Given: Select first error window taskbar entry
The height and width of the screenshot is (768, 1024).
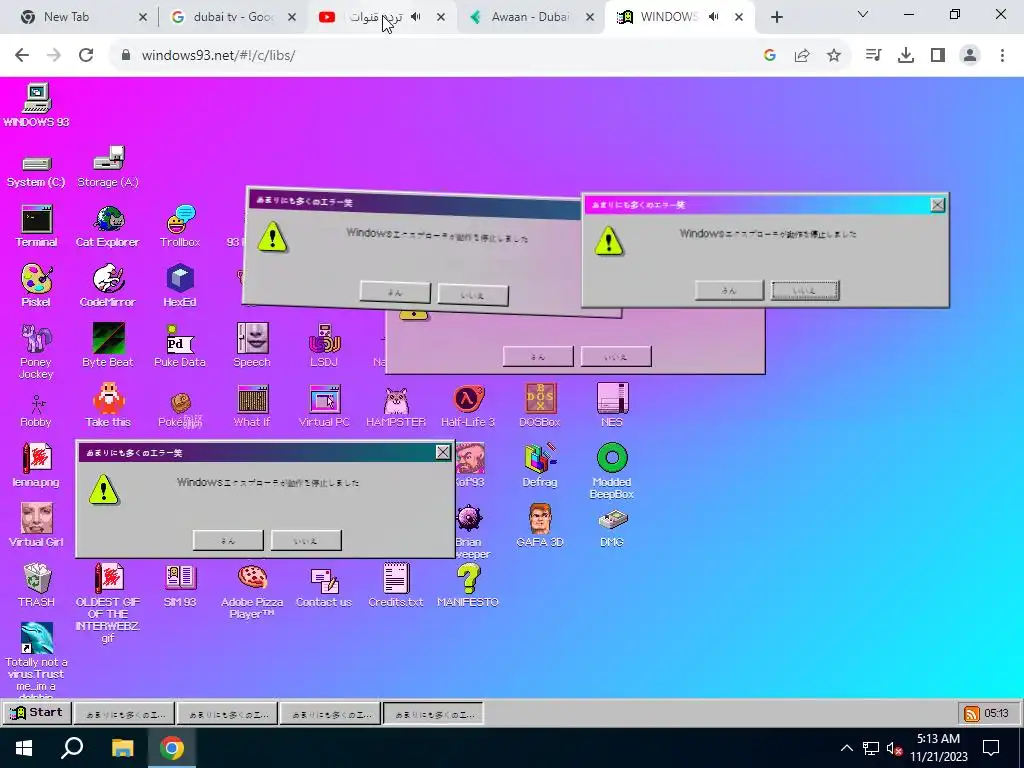Looking at the screenshot, I should pyautogui.click(x=125, y=714).
